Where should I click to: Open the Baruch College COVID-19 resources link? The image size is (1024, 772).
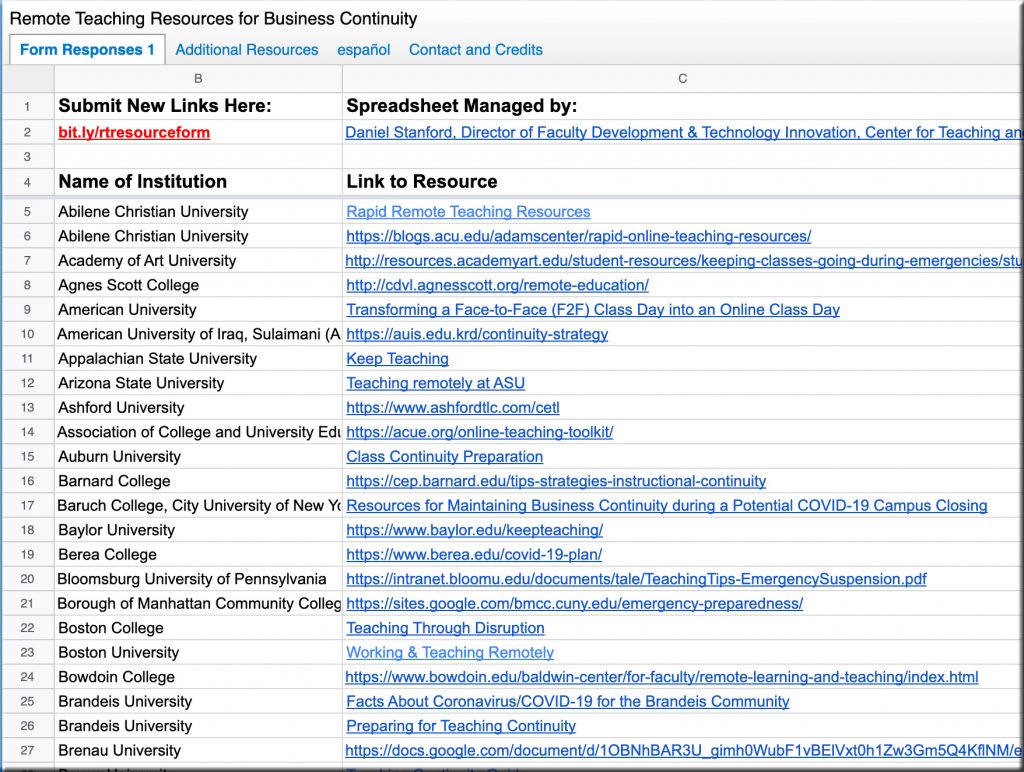coord(667,506)
